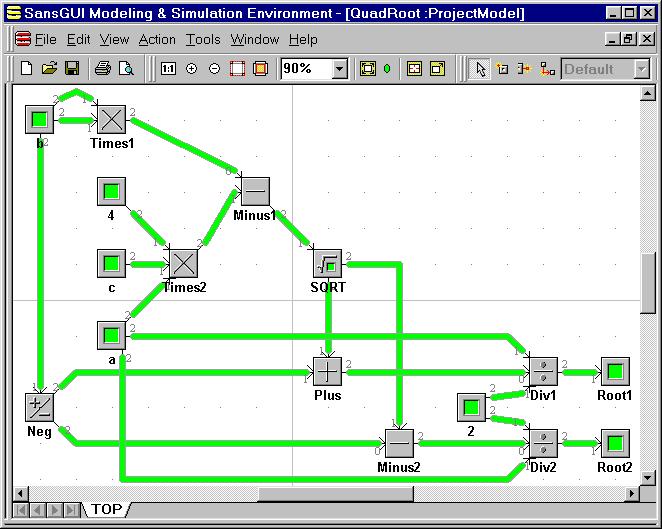The image size is (662, 529).
Task: Click the zoom out minus icon
Action: (214, 69)
